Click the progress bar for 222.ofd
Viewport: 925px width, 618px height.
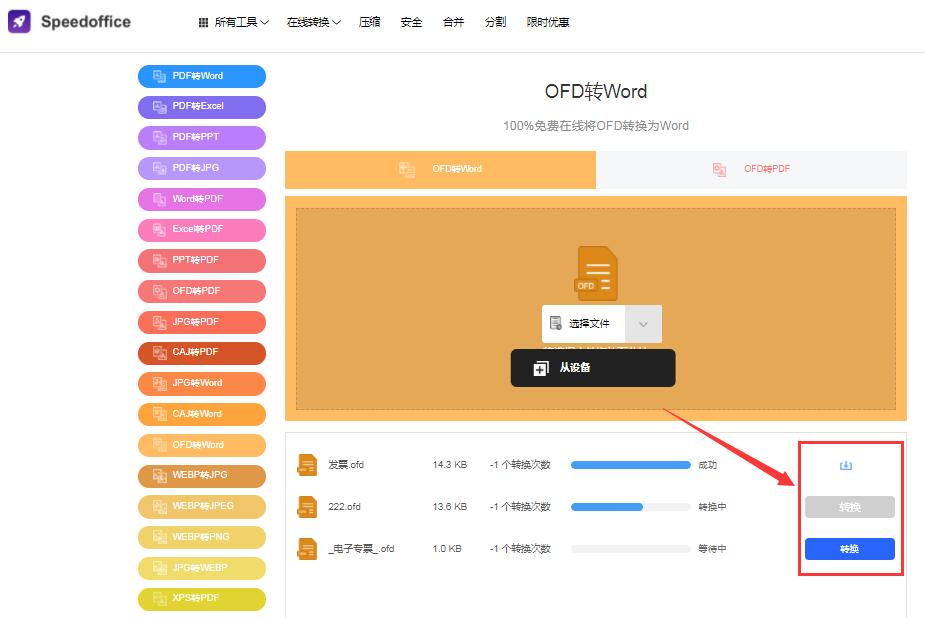point(630,507)
